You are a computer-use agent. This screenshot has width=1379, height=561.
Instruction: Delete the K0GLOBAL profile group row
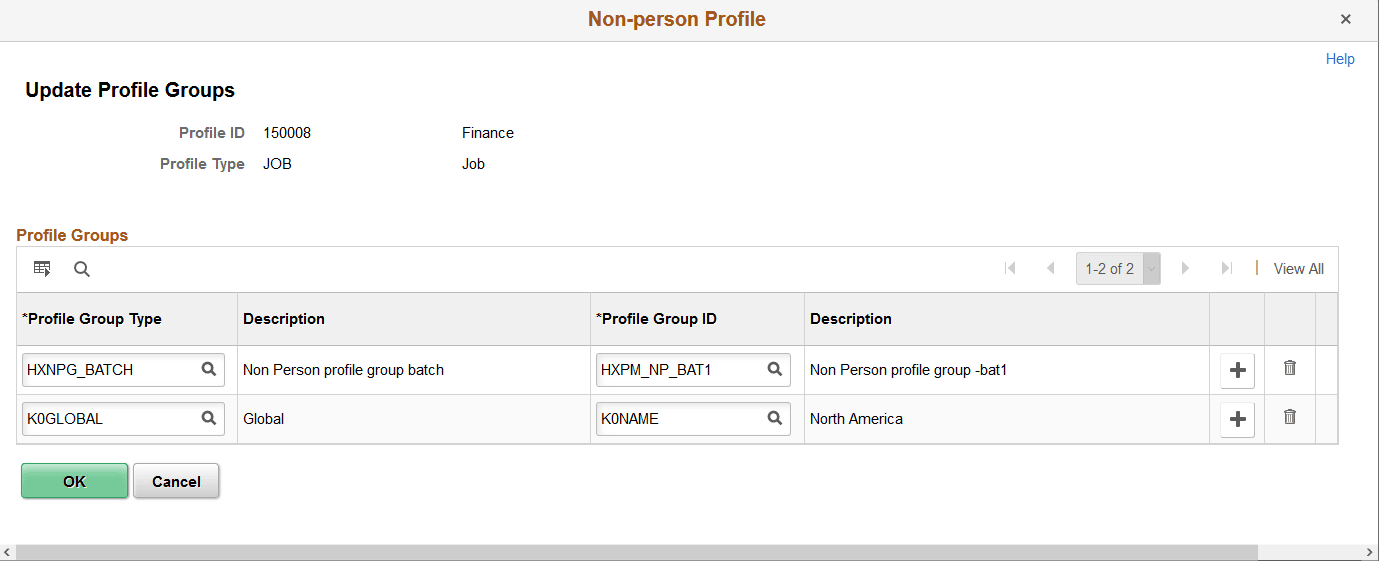[x=1290, y=417]
